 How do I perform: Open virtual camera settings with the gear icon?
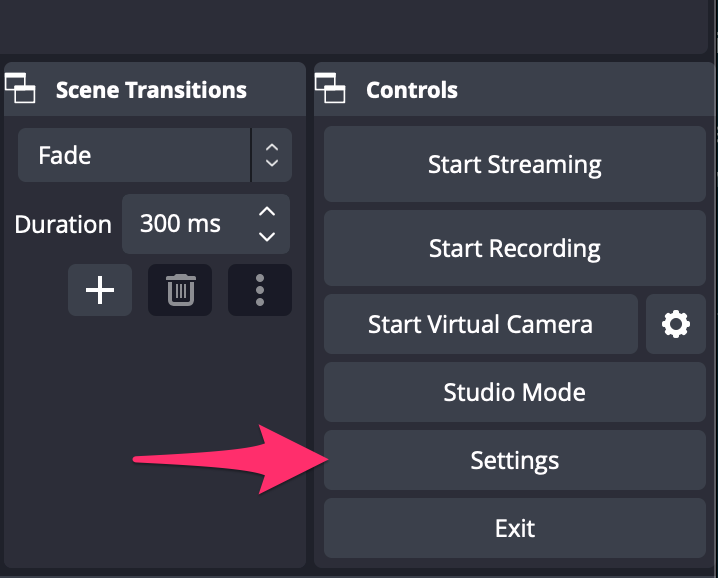coord(675,324)
